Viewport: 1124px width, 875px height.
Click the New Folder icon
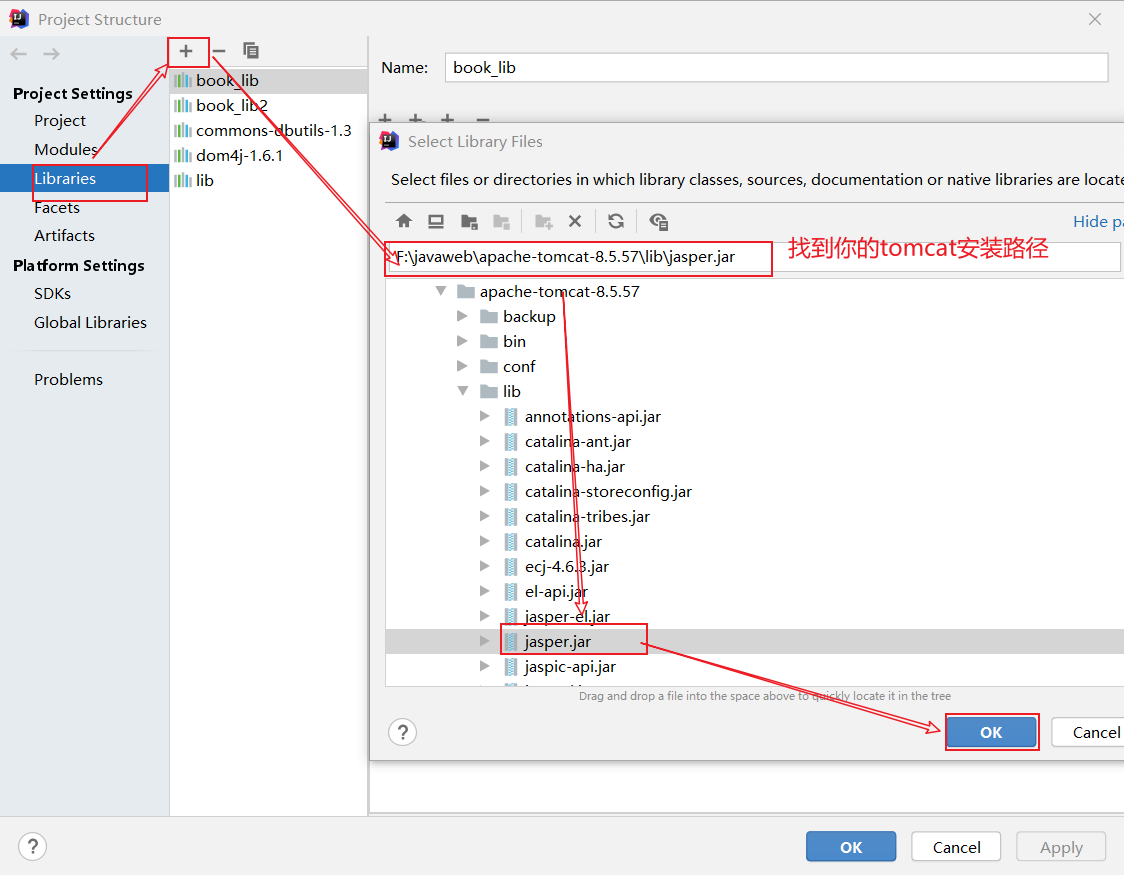pos(543,221)
